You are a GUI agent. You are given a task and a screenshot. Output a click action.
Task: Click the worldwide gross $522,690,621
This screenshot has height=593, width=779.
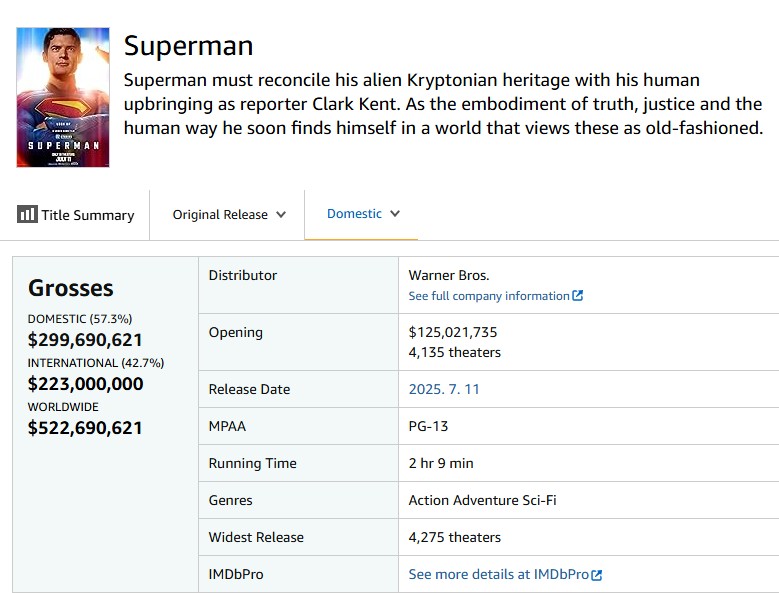85,428
